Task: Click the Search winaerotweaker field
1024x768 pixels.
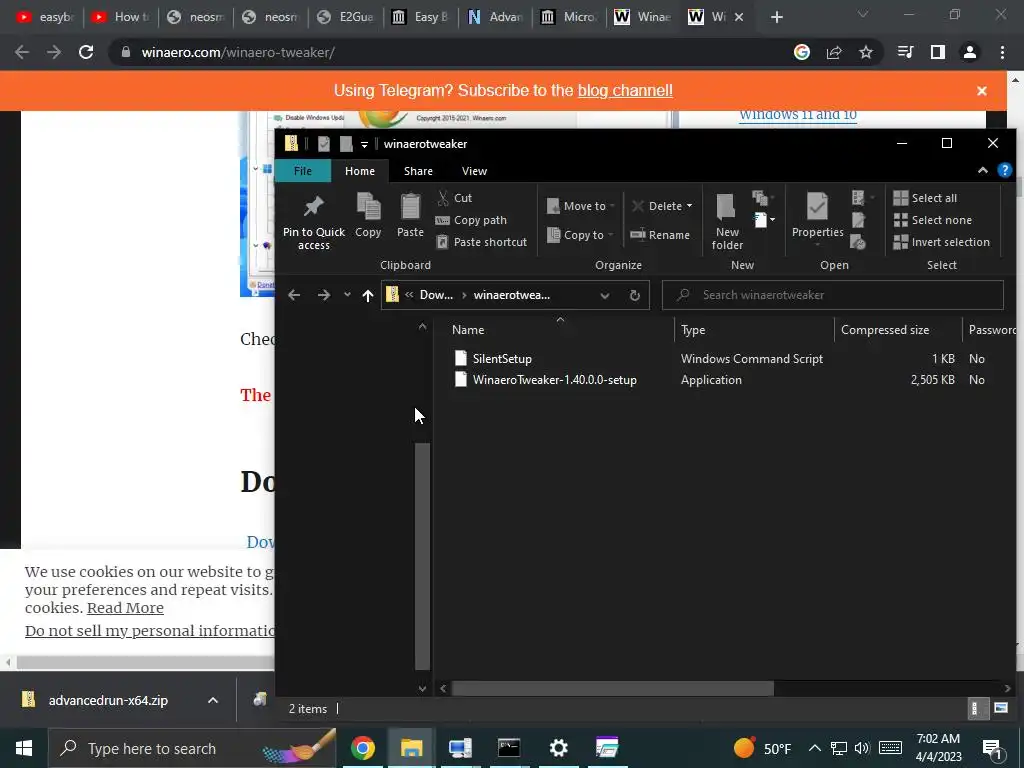Action: click(833, 295)
